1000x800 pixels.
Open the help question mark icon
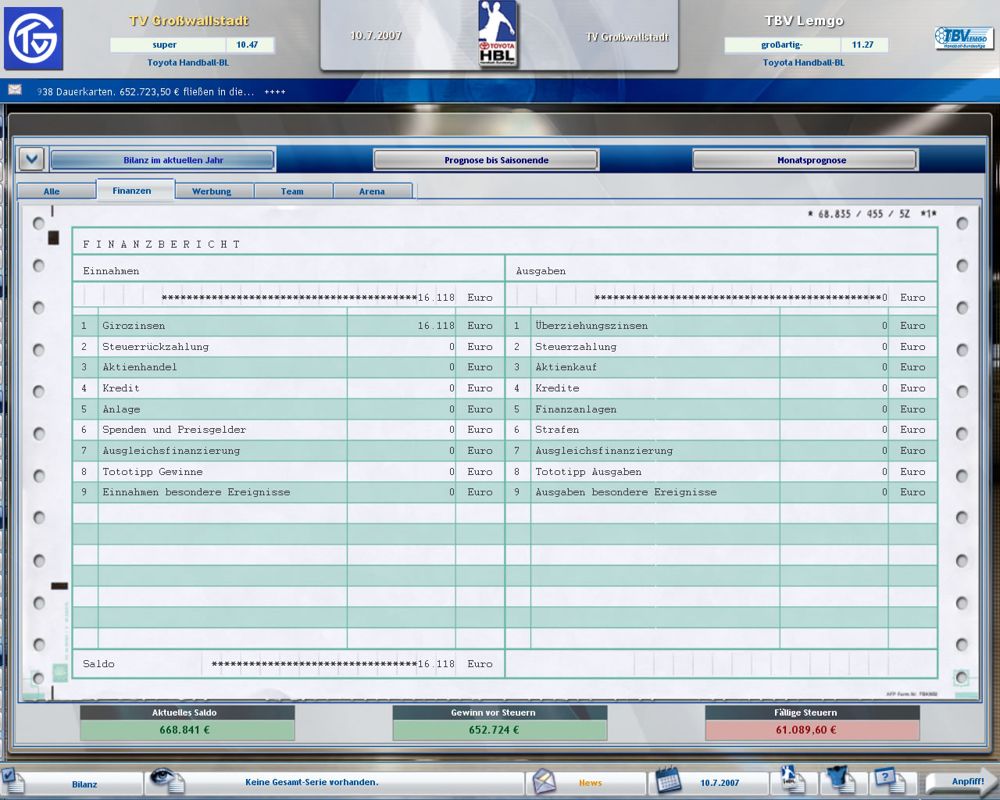(x=886, y=780)
